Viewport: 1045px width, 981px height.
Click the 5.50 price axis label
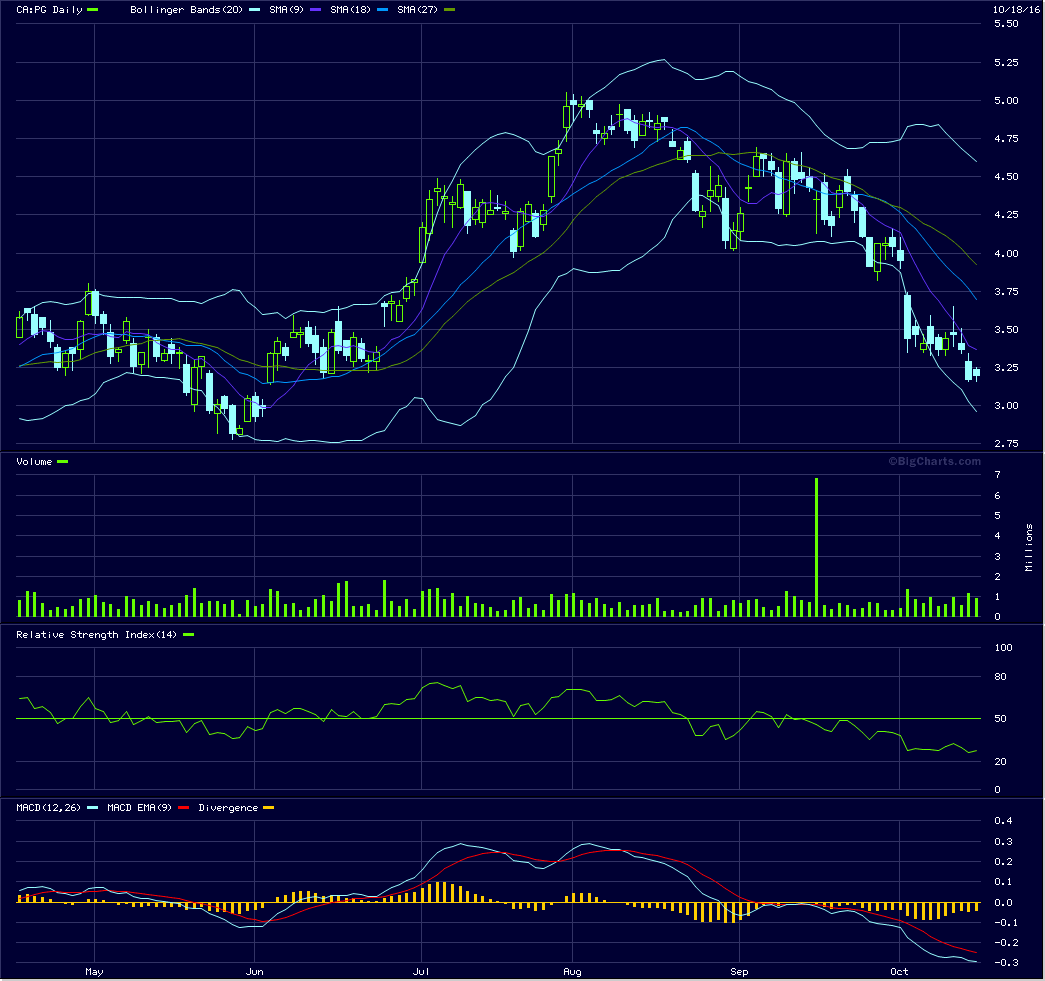pos(1006,23)
